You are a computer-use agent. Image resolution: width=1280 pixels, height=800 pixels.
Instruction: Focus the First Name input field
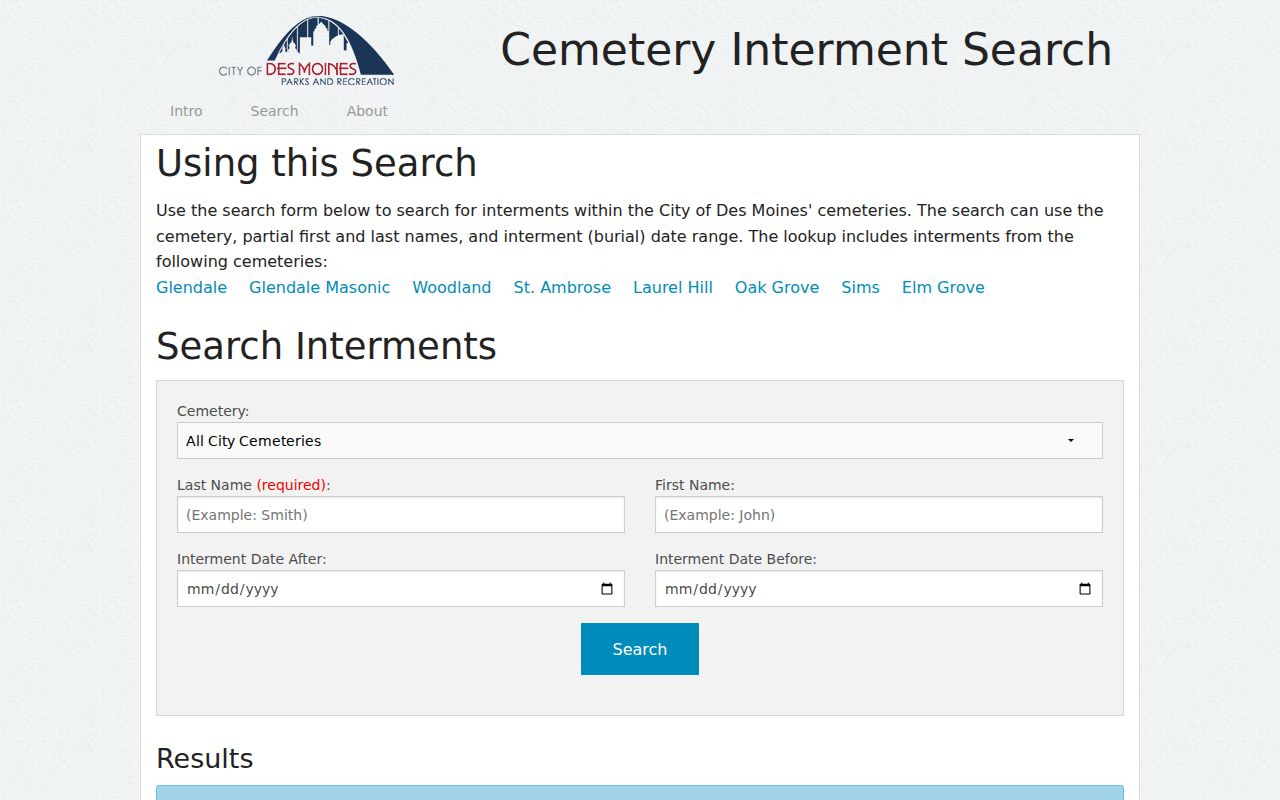[x=879, y=515]
